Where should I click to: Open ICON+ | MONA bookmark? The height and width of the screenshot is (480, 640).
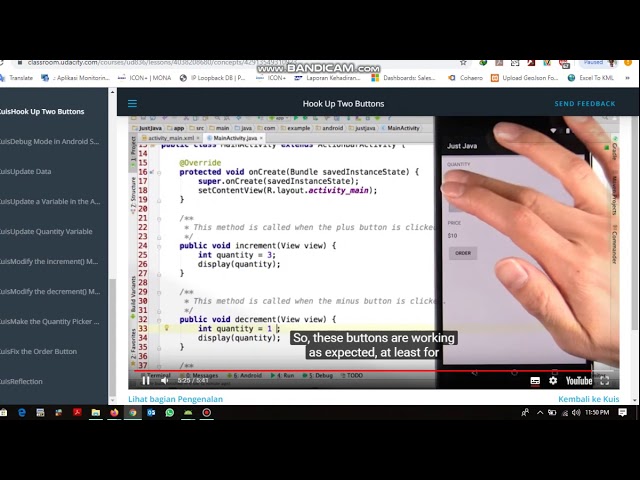144,78
